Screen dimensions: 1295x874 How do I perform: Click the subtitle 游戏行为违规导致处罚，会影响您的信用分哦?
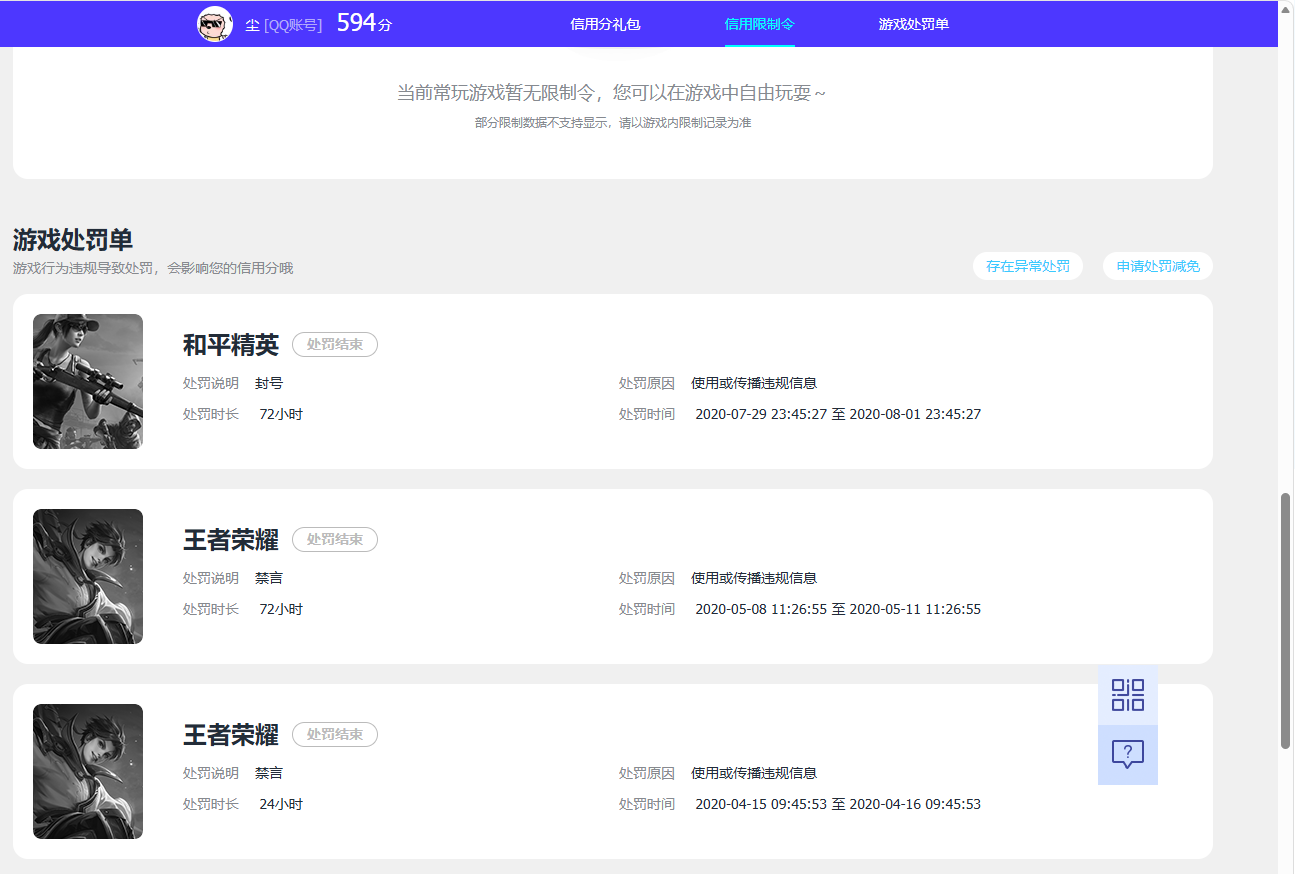pos(153,268)
